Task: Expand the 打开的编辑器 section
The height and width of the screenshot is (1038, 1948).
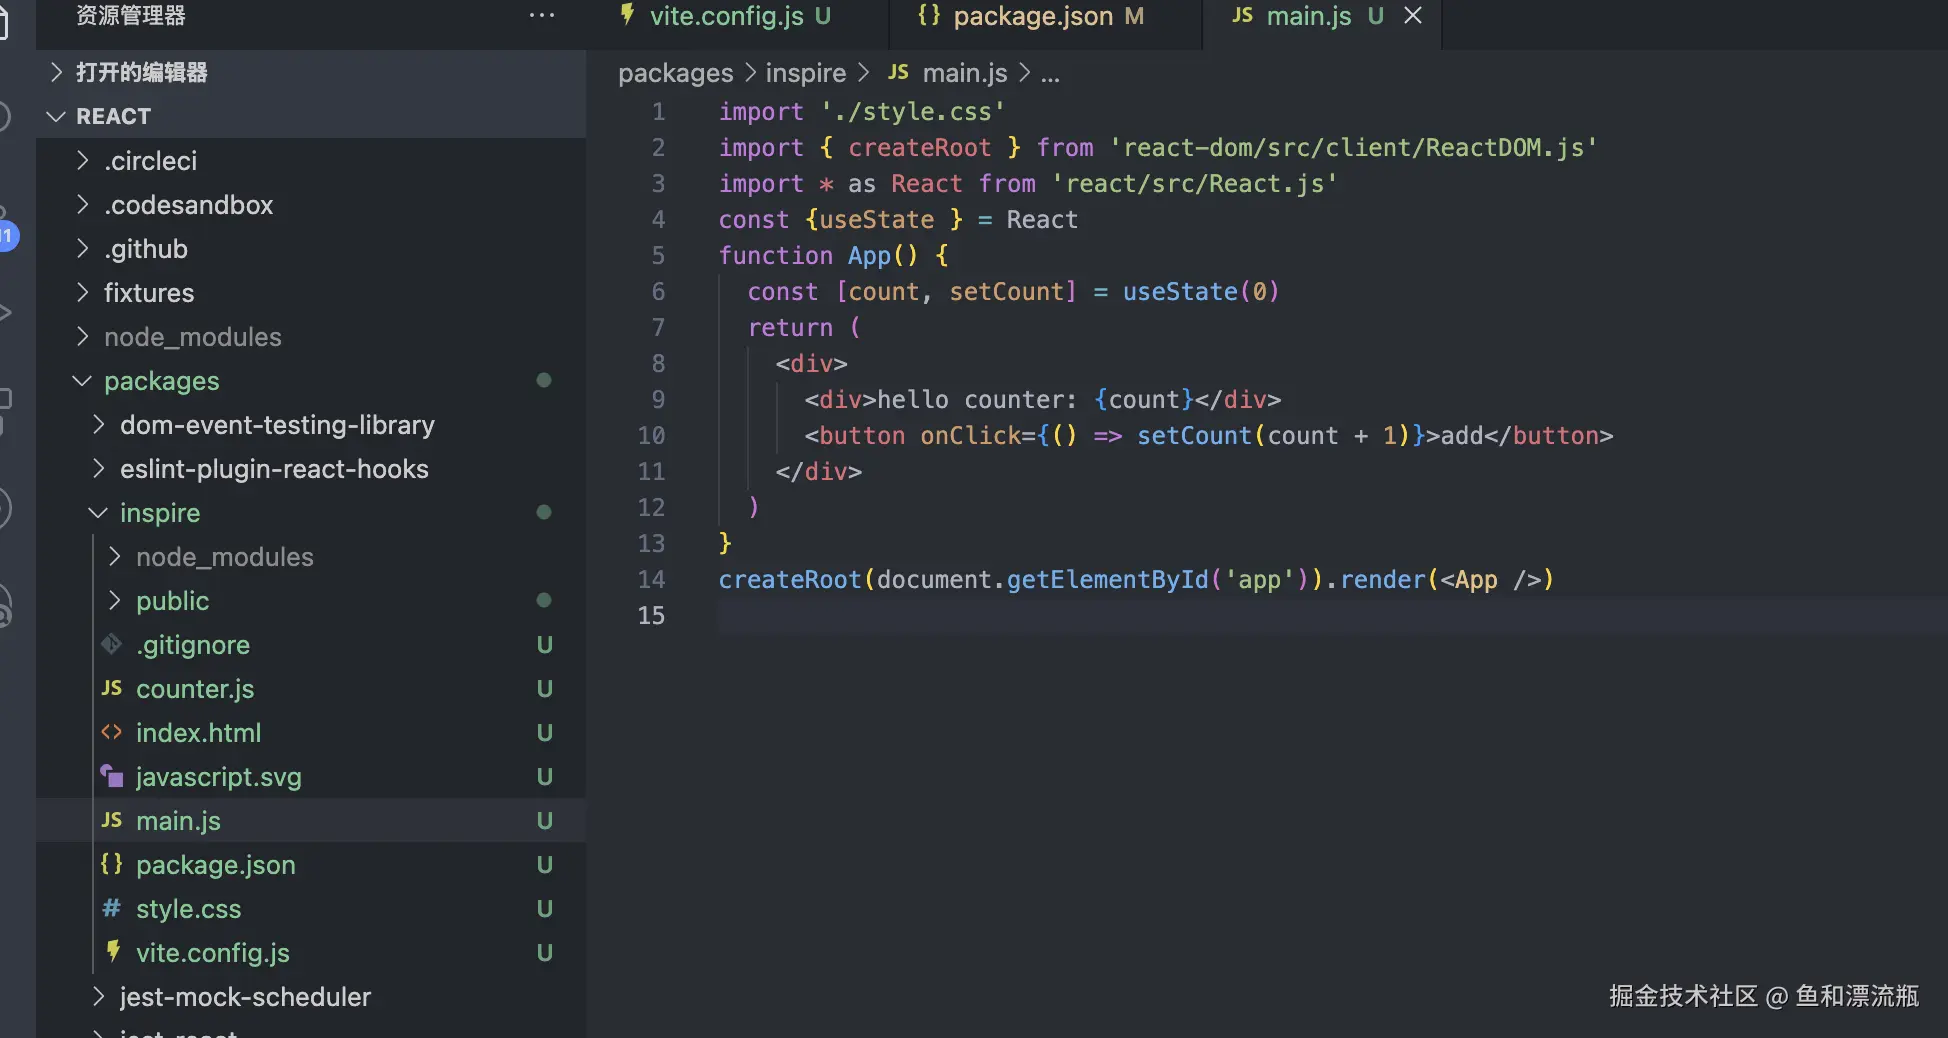Action: pyautogui.click(x=311, y=72)
